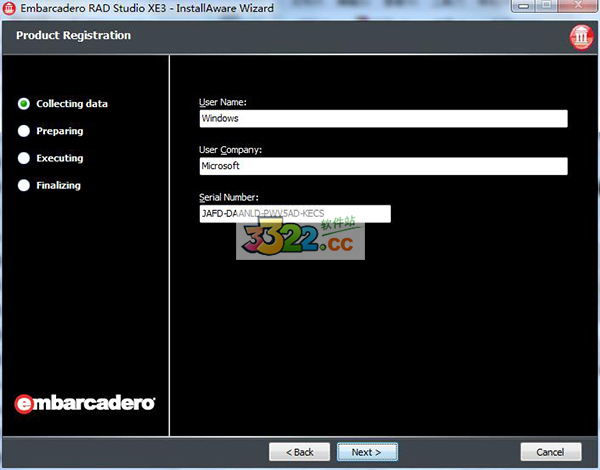Click the 'Finalizing' step label
This screenshot has width=600, height=470.
59,186
